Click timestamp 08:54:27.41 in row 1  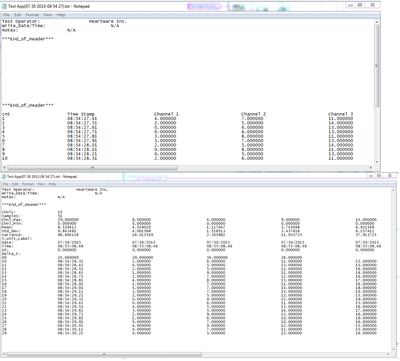[x=82, y=118]
